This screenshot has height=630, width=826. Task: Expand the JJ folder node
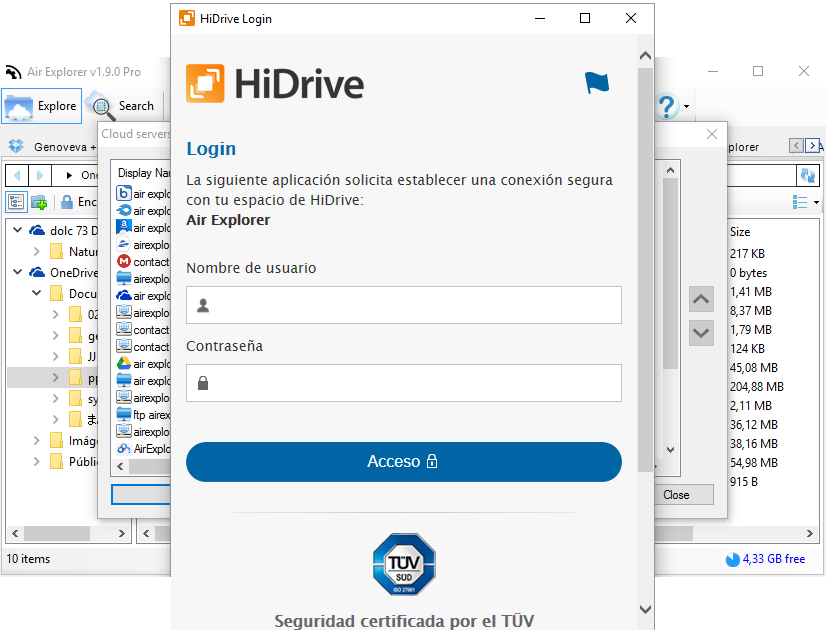point(55,357)
